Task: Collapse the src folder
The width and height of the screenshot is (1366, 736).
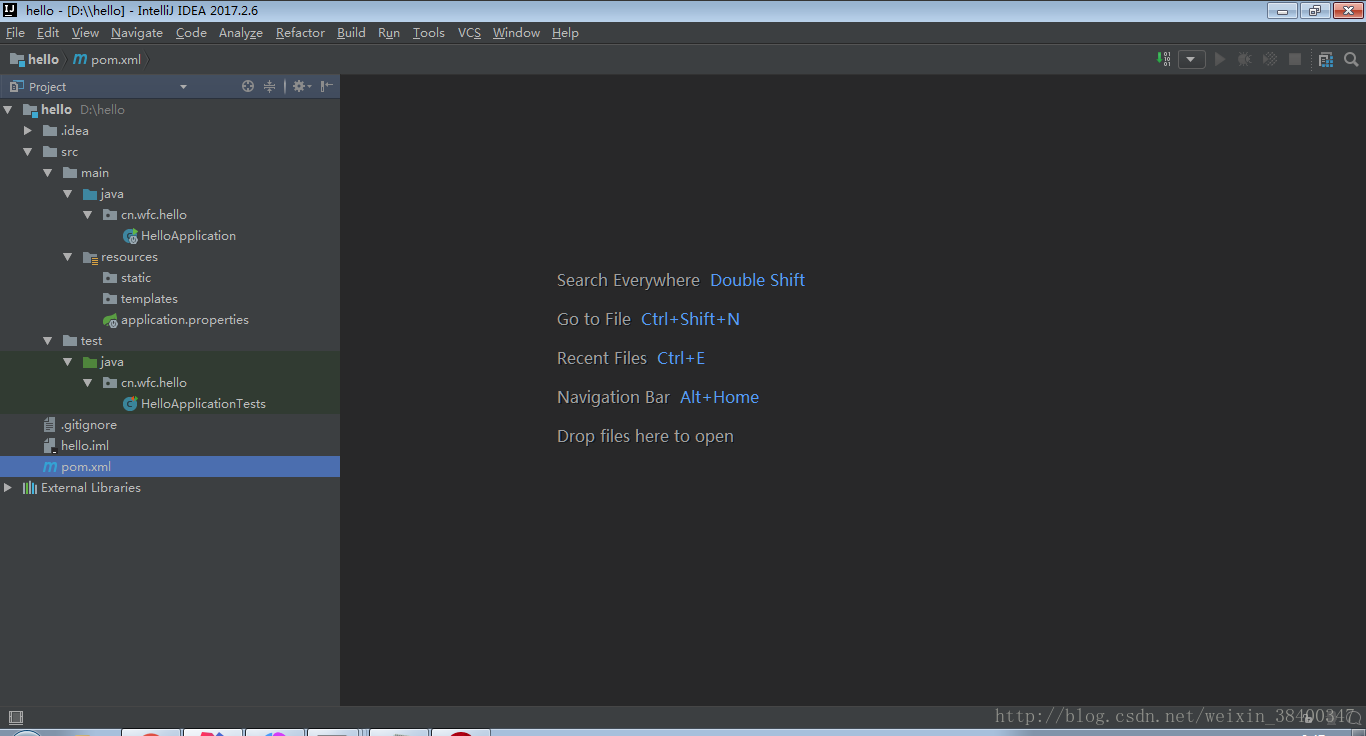Action: tap(28, 152)
